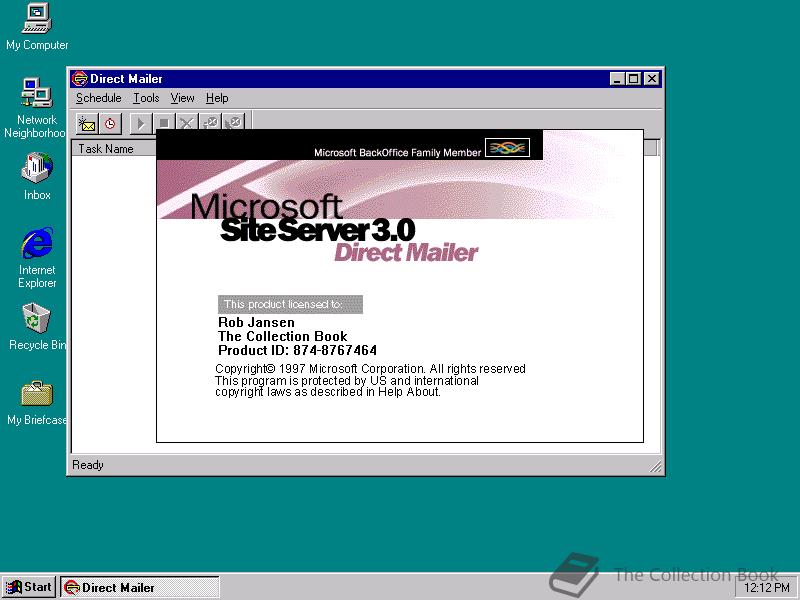
Task: Click the Copyright 1997 Microsoft Corporation line
Action: (x=370, y=369)
